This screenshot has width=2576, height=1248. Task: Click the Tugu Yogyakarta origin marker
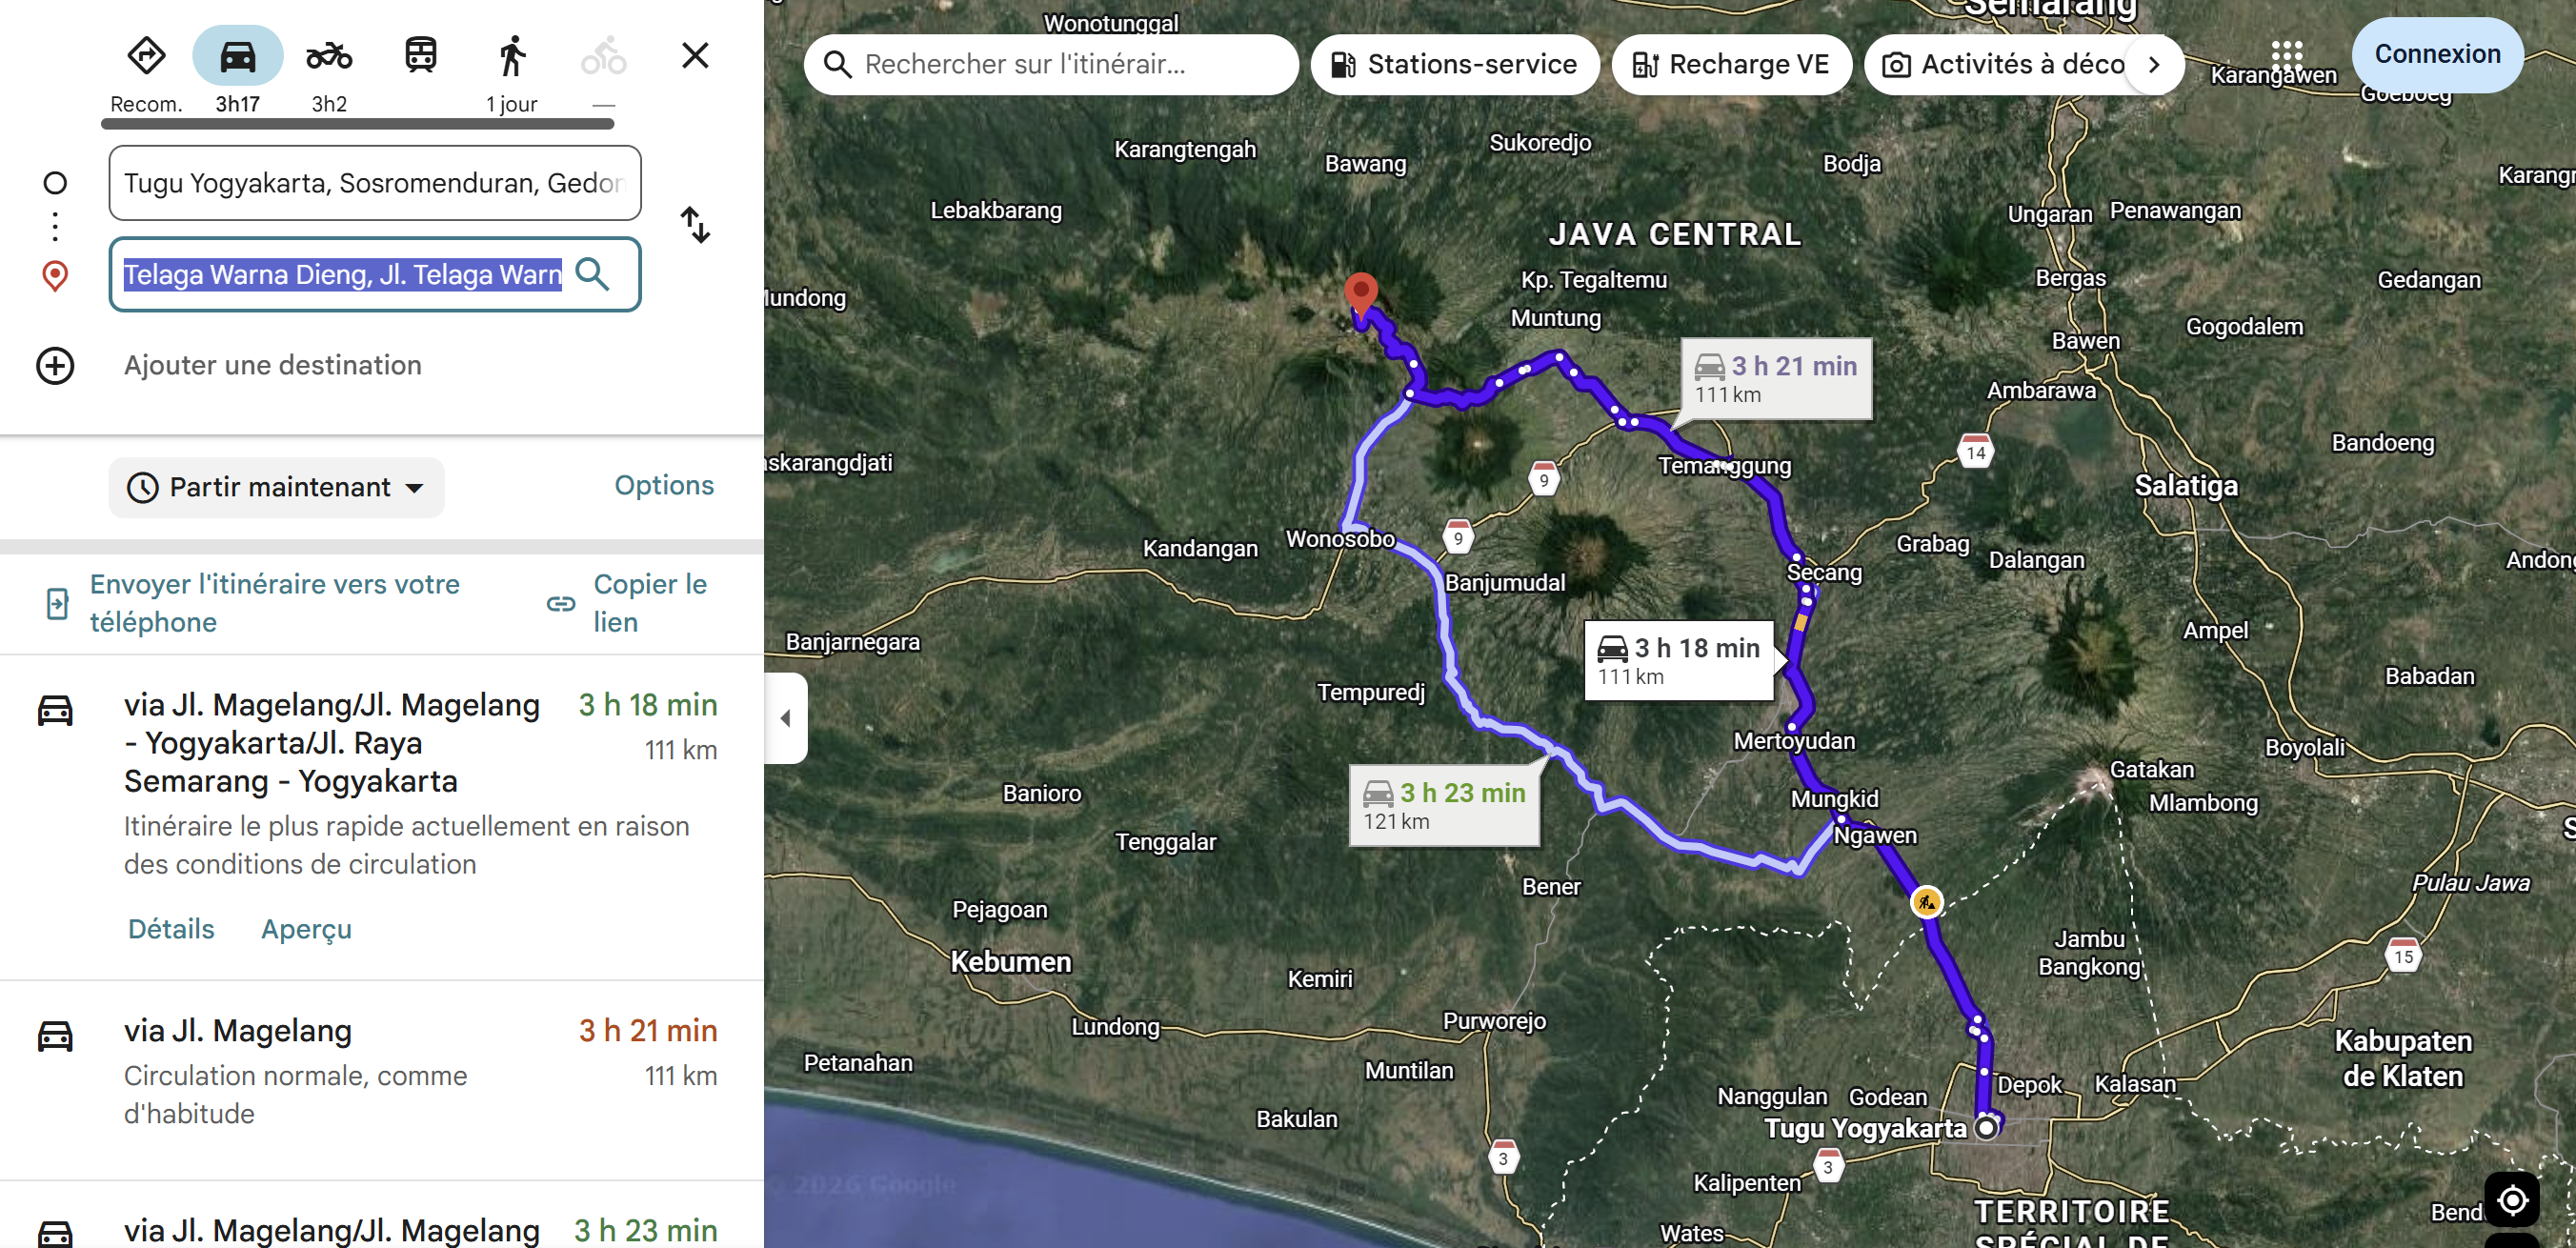click(x=1986, y=1128)
